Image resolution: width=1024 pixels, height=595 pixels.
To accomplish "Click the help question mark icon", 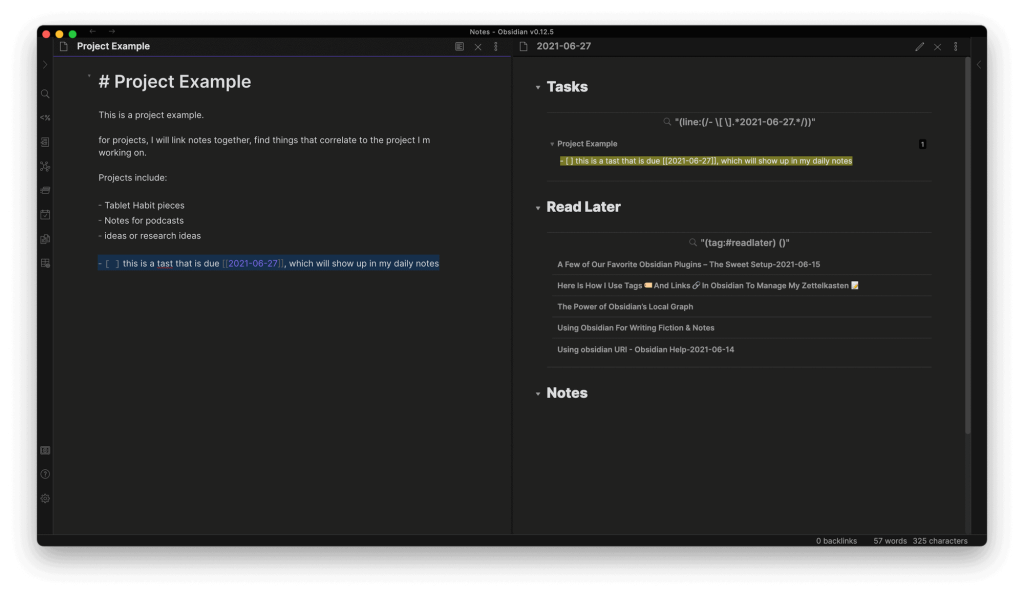I will pyautogui.click(x=45, y=474).
